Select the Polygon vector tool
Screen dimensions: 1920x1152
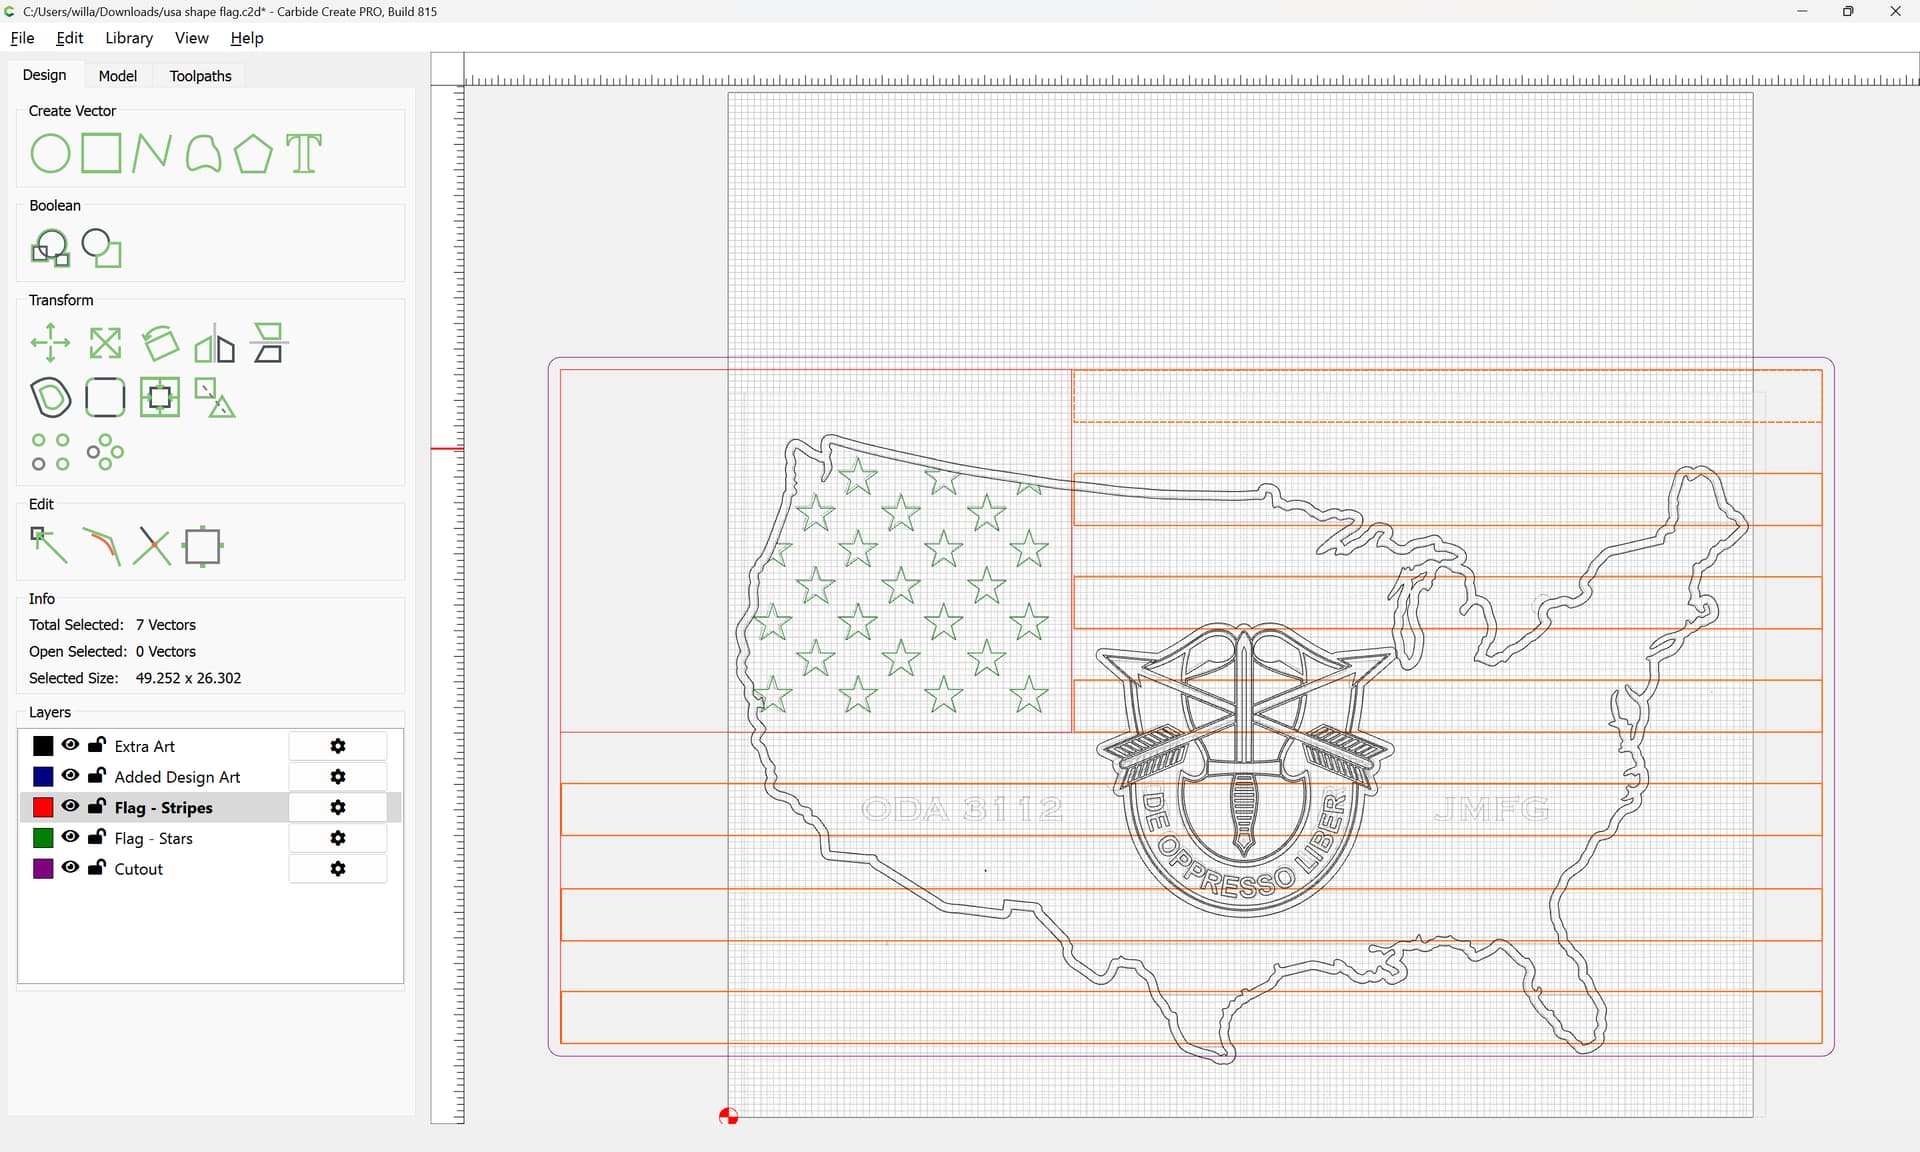[x=253, y=154]
